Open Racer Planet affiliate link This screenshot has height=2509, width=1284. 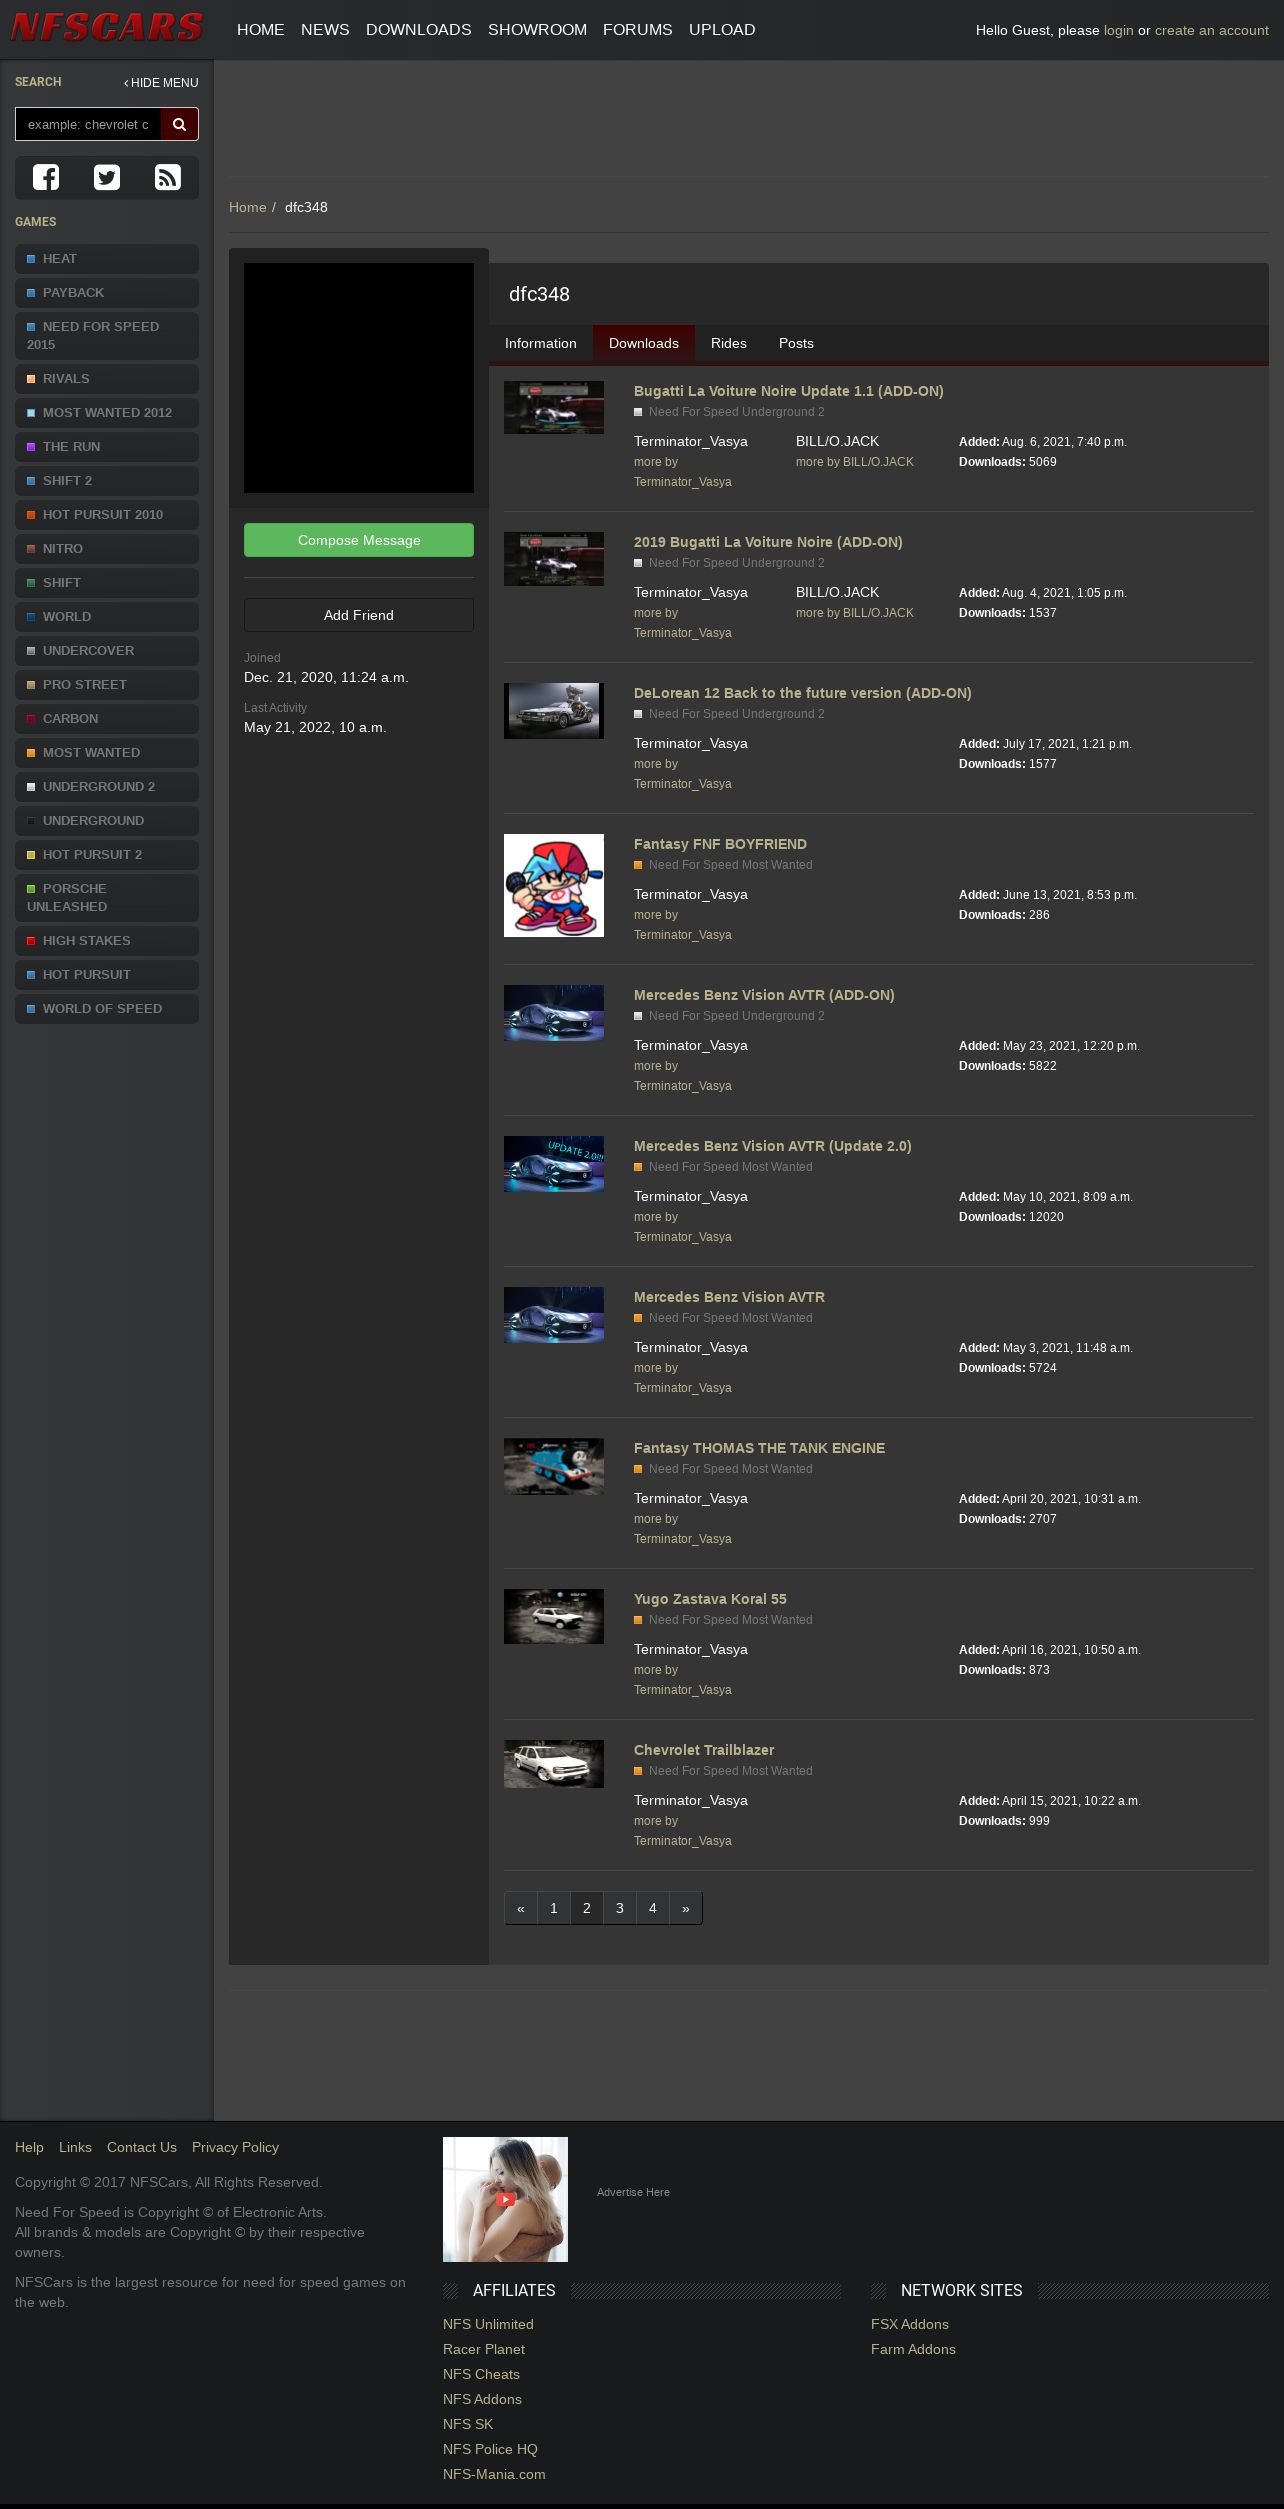[x=484, y=2349]
